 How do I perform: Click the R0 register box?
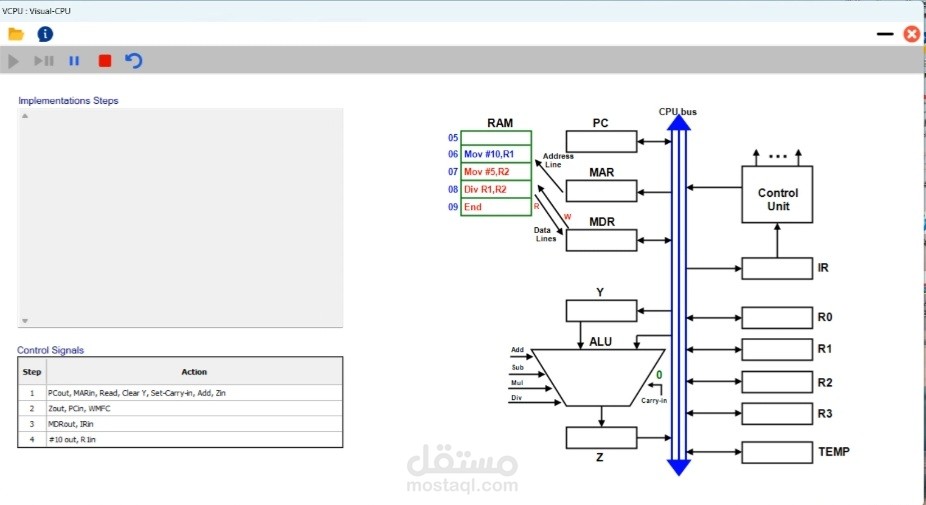[777, 318]
